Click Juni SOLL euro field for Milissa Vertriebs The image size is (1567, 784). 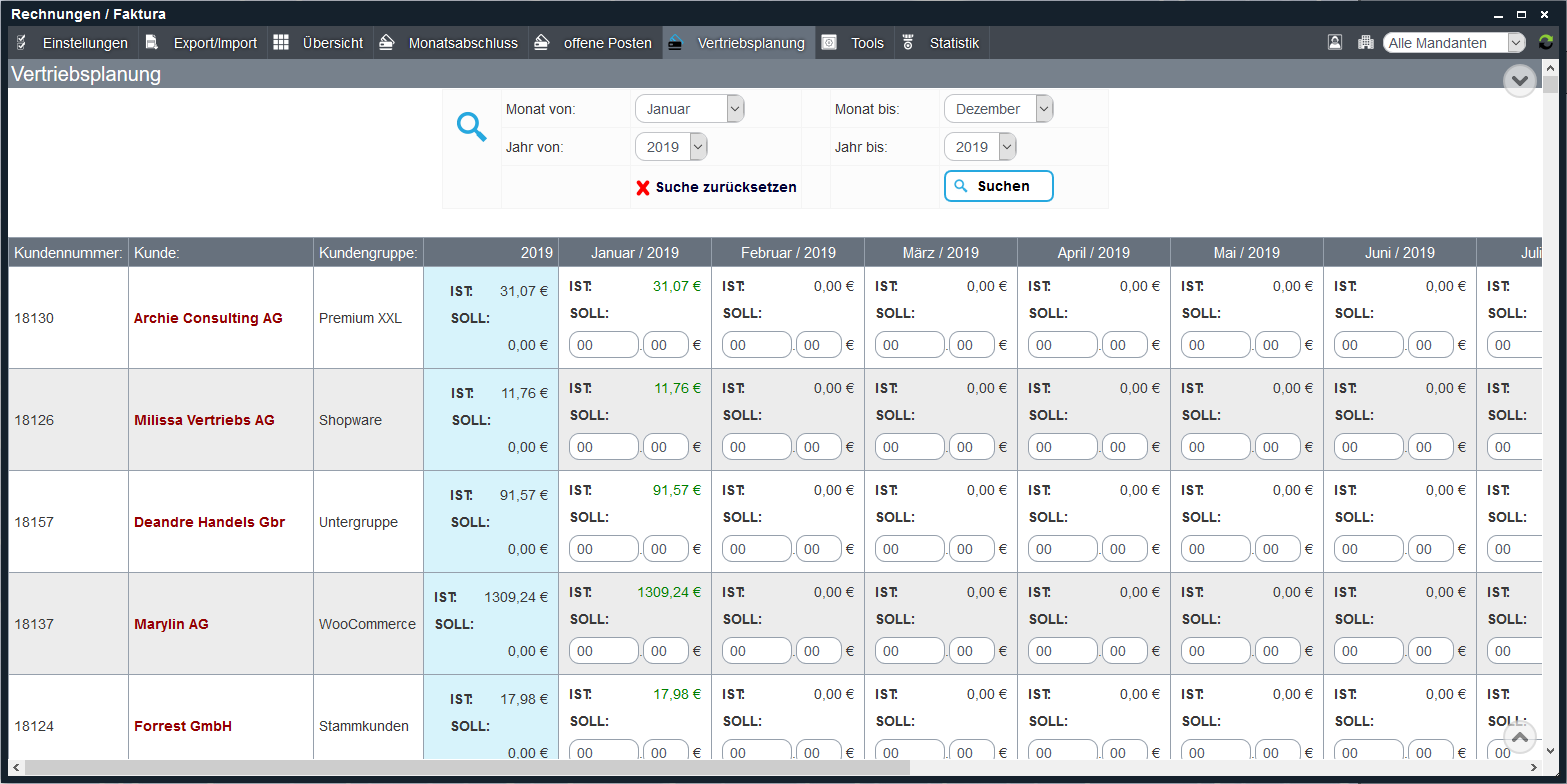[x=1369, y=447]
